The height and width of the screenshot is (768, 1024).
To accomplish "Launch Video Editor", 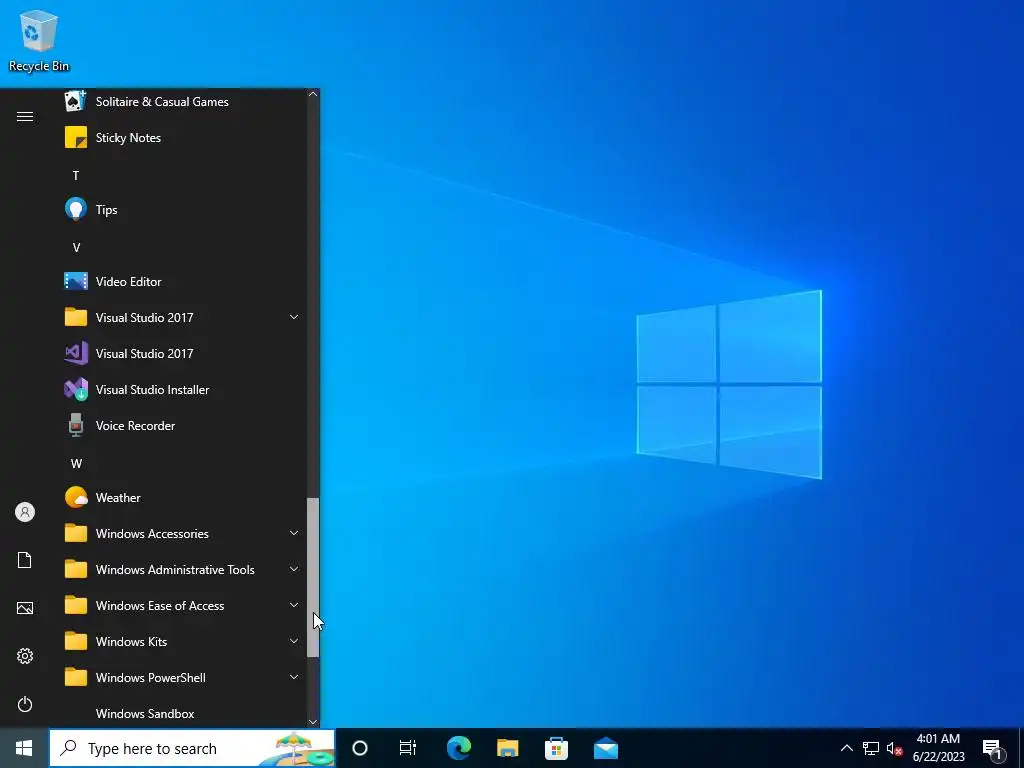I will click(x=183, y=281).
